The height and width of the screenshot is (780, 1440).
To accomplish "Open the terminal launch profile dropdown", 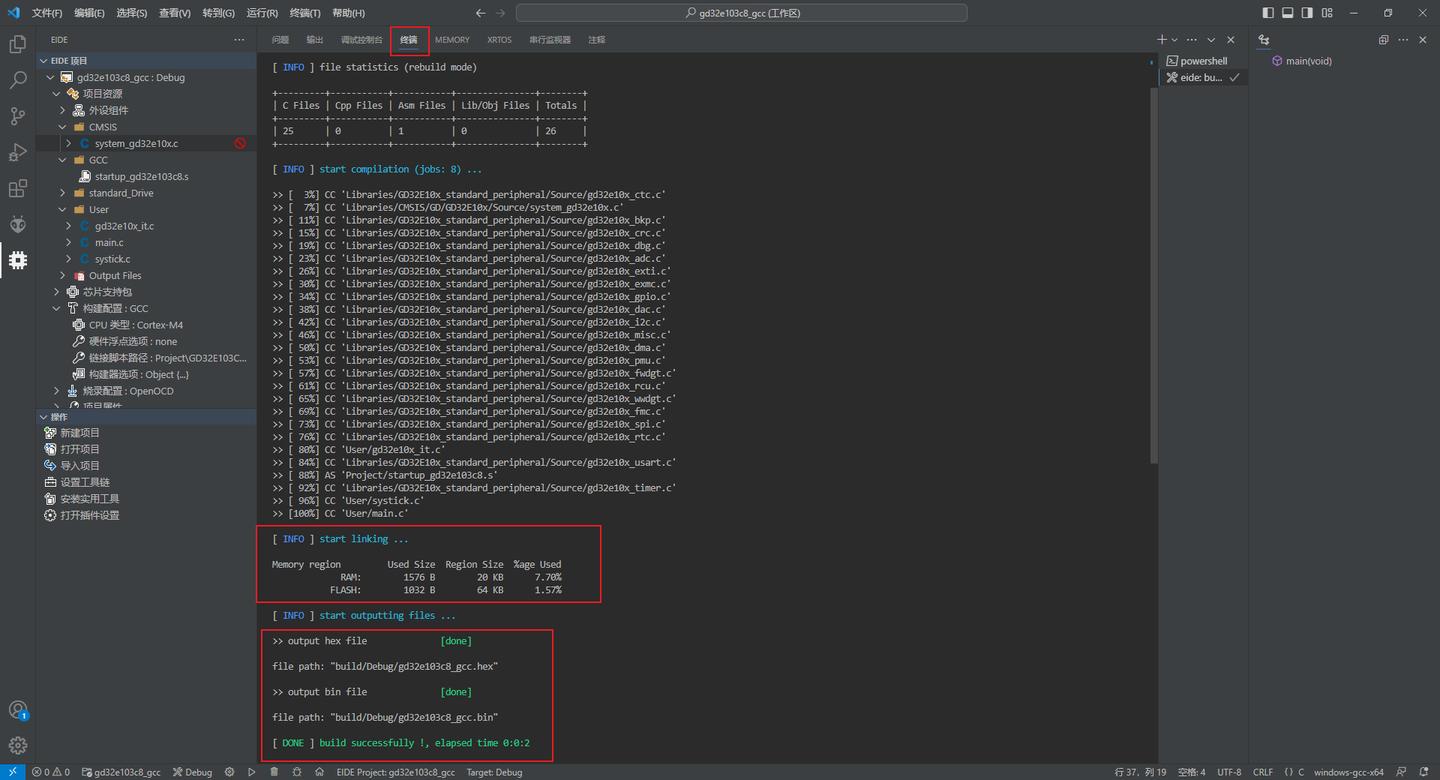I will (1175, 39).
